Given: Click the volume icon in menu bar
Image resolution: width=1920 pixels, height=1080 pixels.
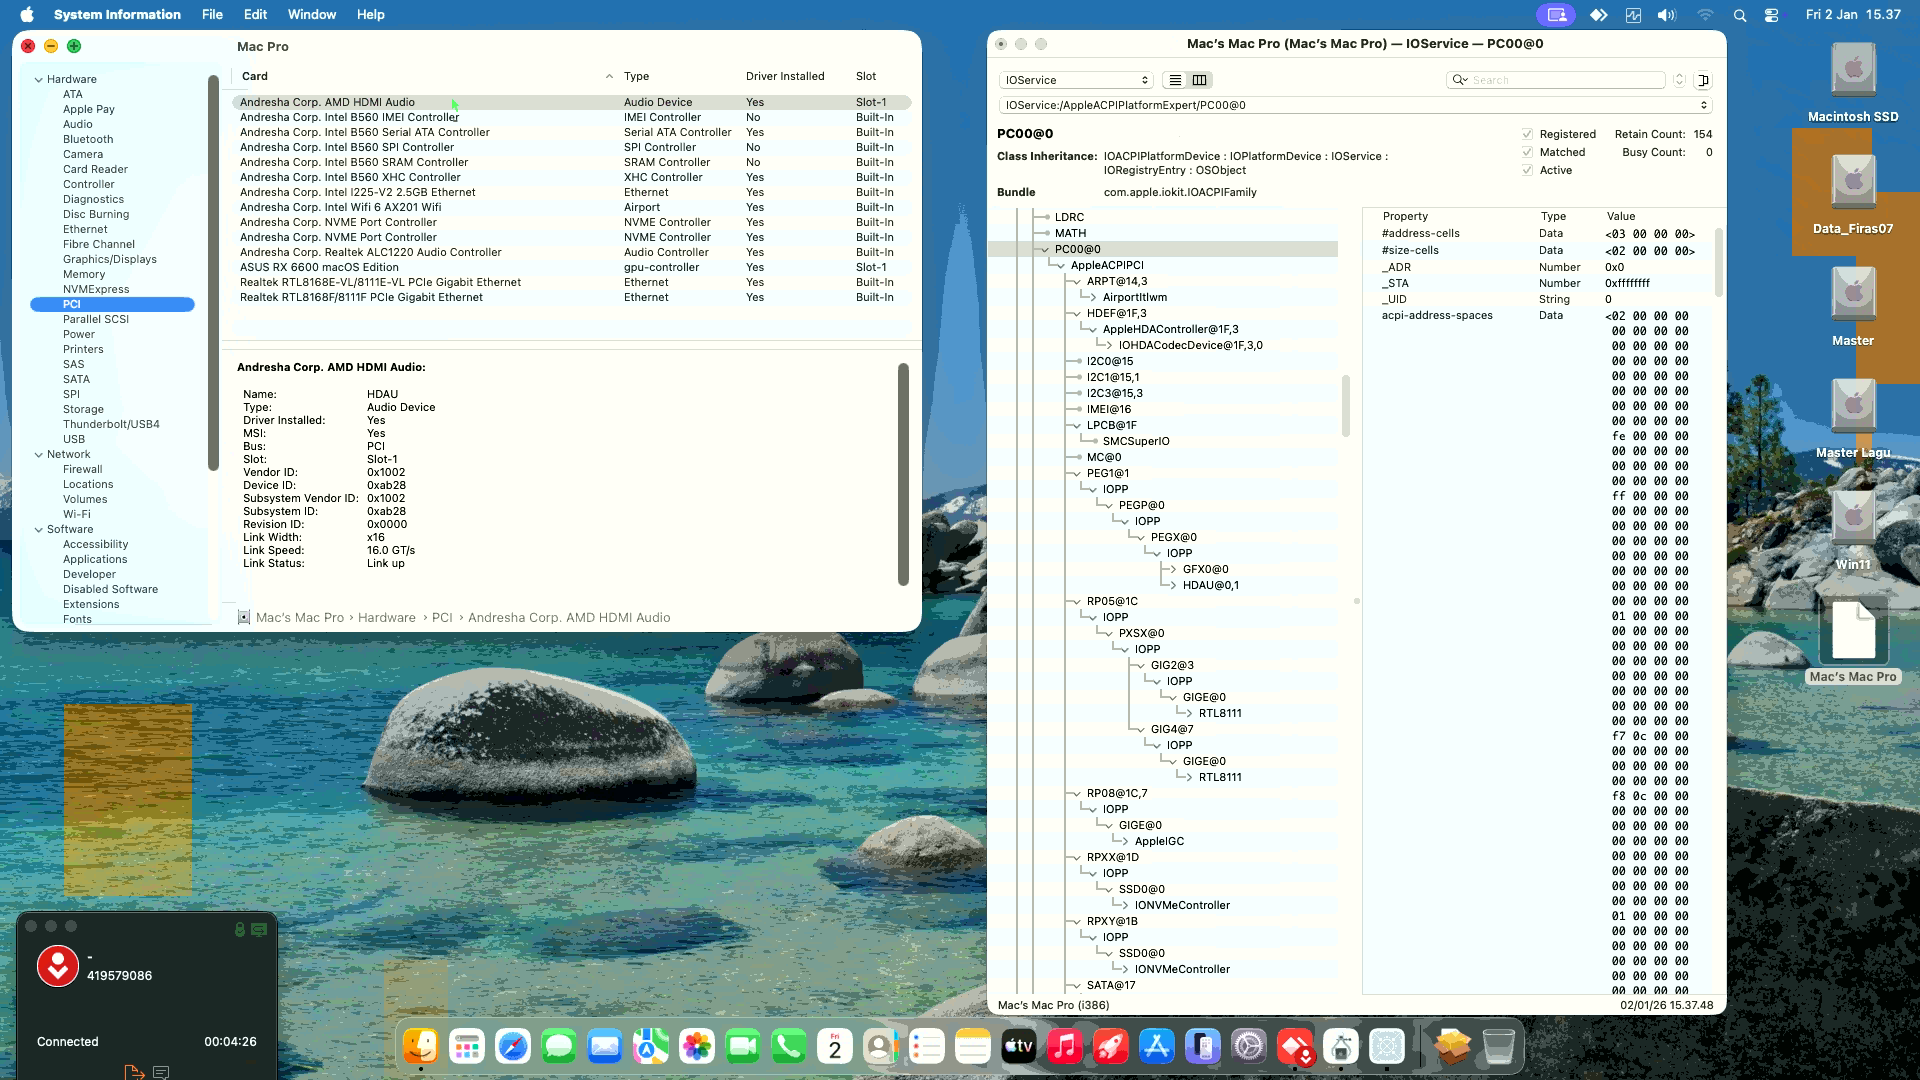Looking at the screenshot, I should pyautogui.click(x=1666, y=15).
